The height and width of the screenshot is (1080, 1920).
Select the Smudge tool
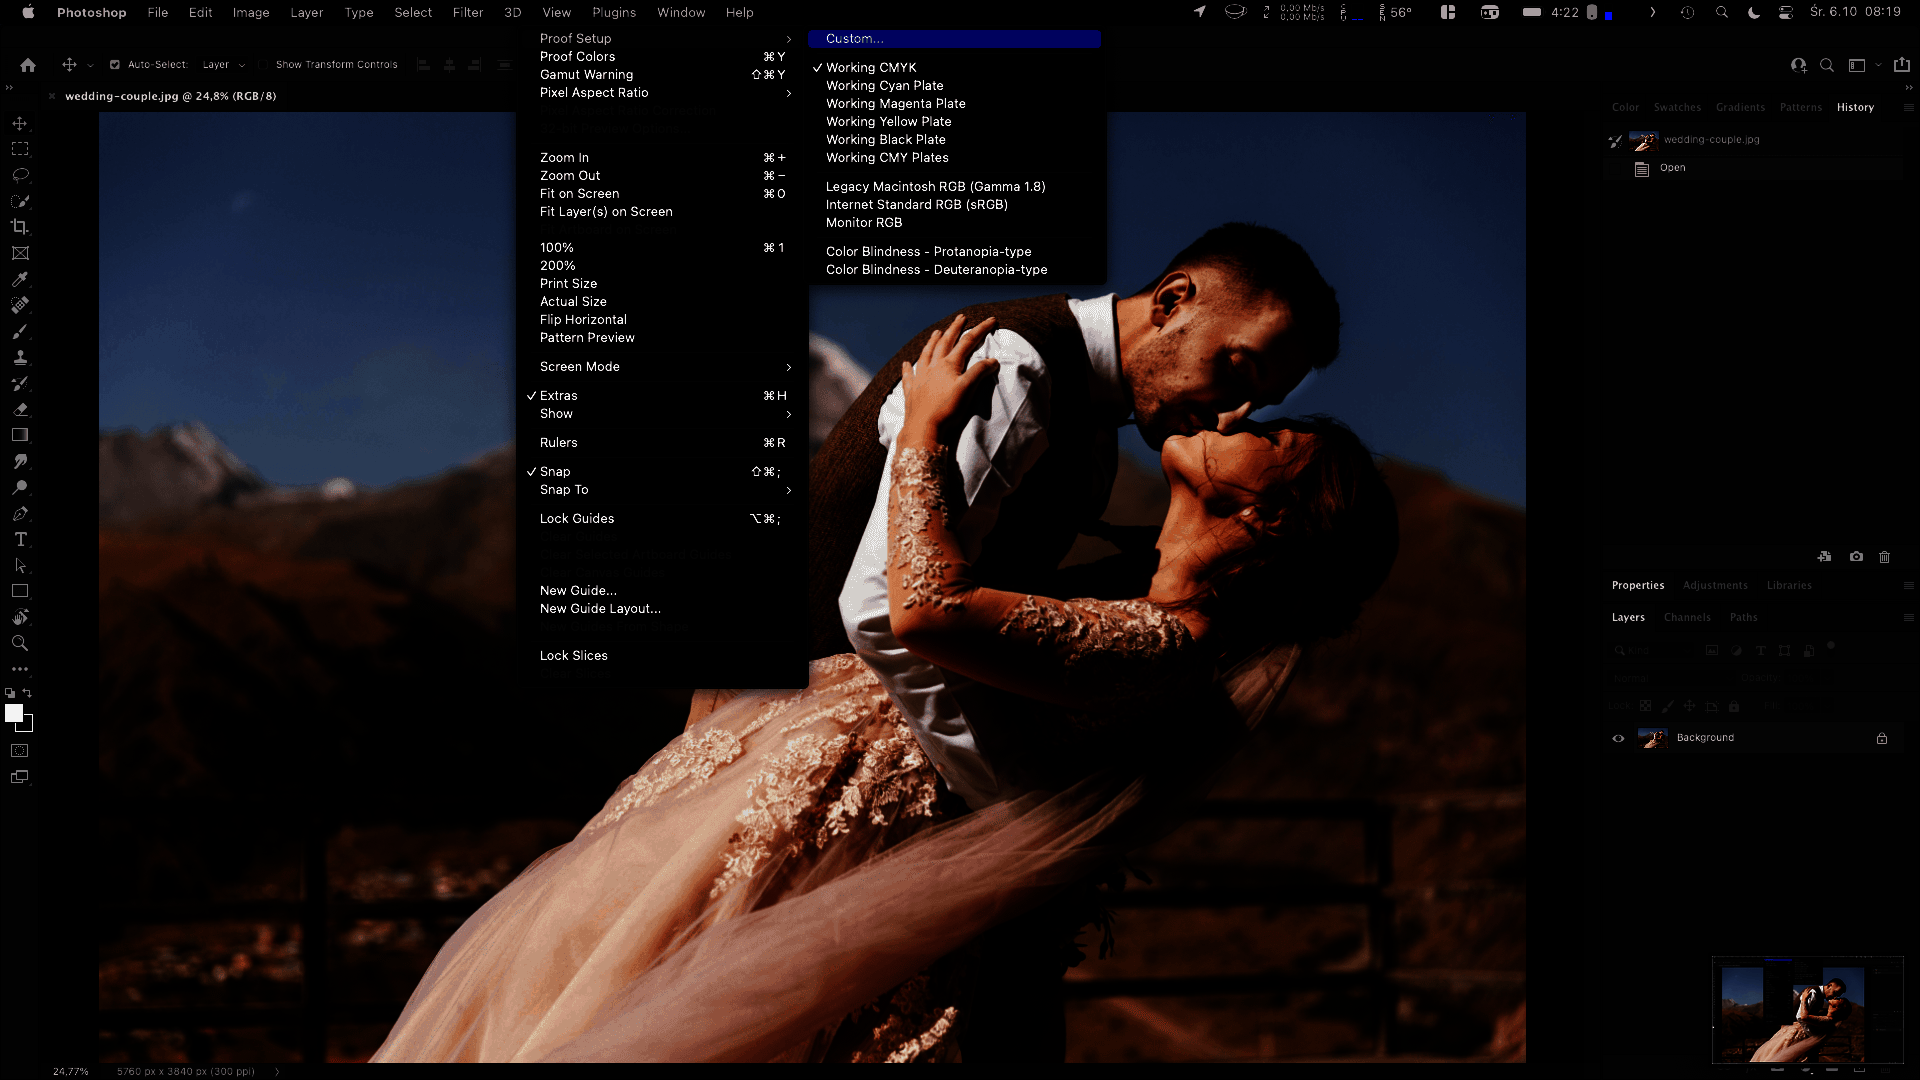20,461
